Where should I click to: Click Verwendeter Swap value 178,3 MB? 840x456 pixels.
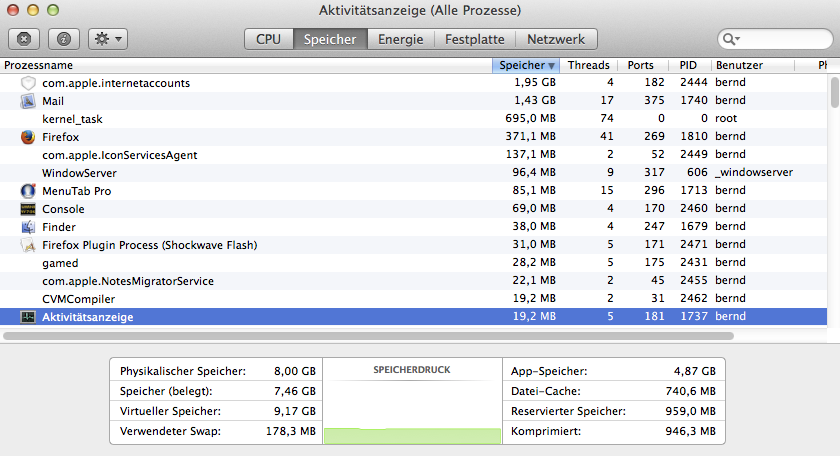tap(291, 431)
